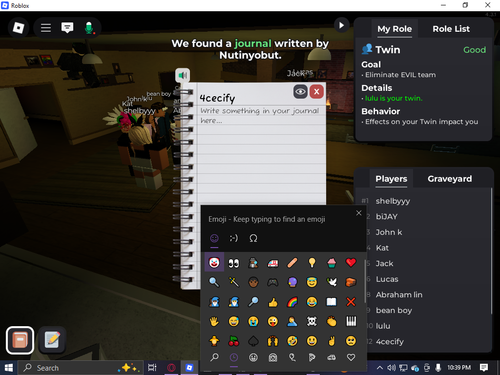500x375 pixels.
Task: Insert the cherries emoji
Action: point(234,341)
